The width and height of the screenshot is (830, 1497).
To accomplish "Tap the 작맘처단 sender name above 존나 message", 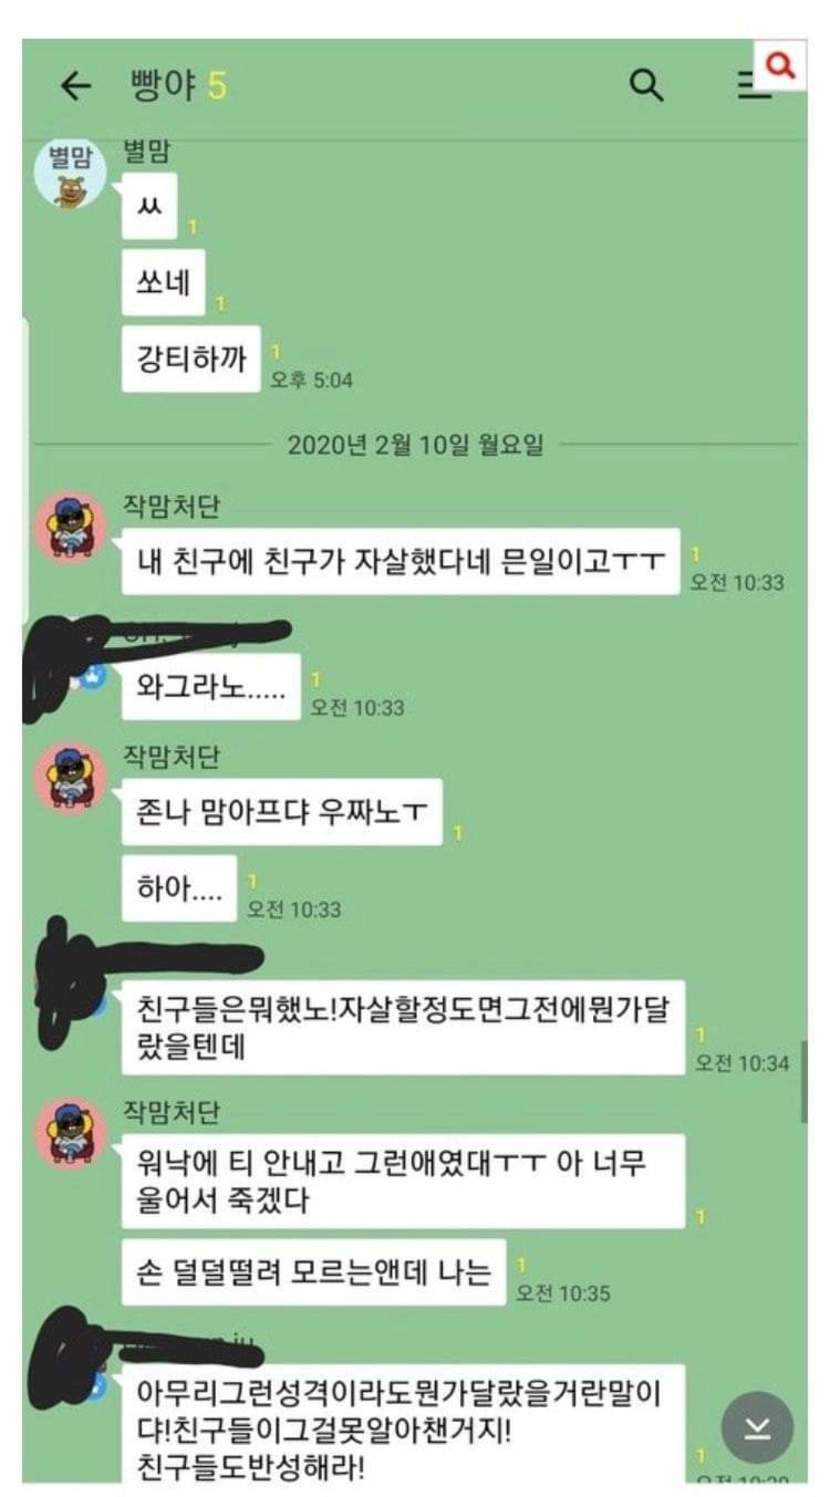I will click(x=171, y=757).
